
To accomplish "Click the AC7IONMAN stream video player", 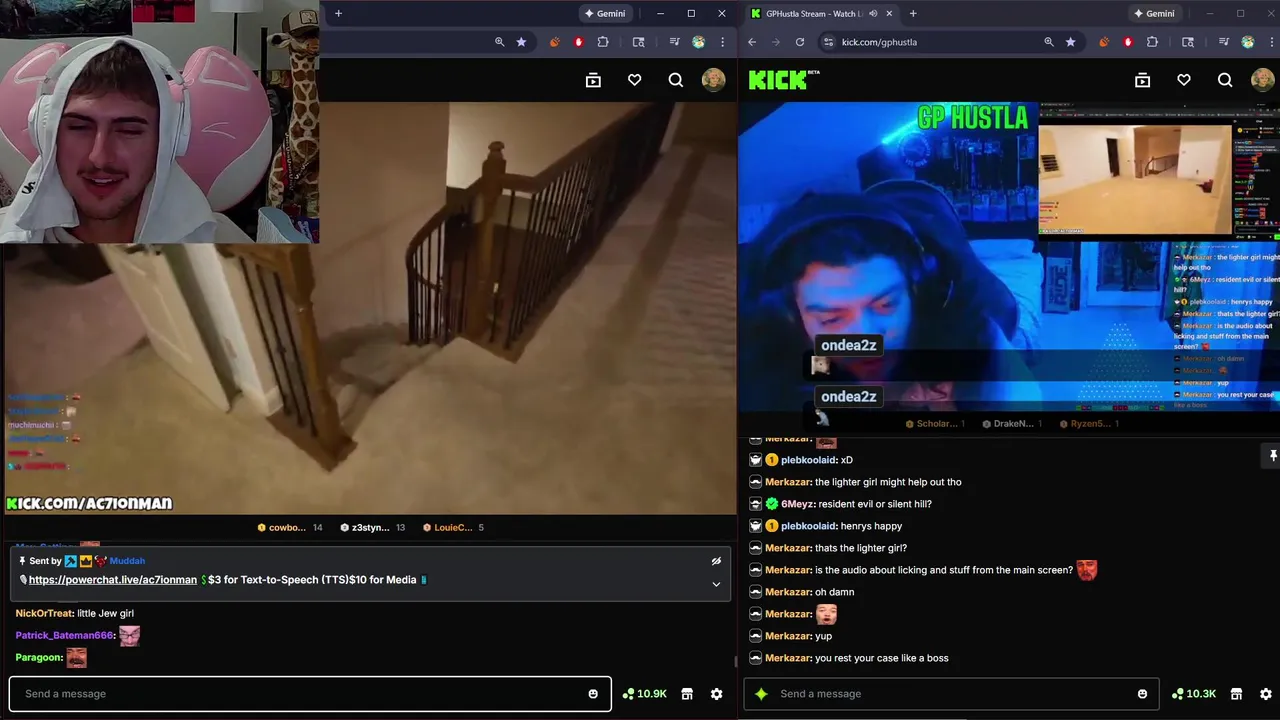I will point(370,308).
